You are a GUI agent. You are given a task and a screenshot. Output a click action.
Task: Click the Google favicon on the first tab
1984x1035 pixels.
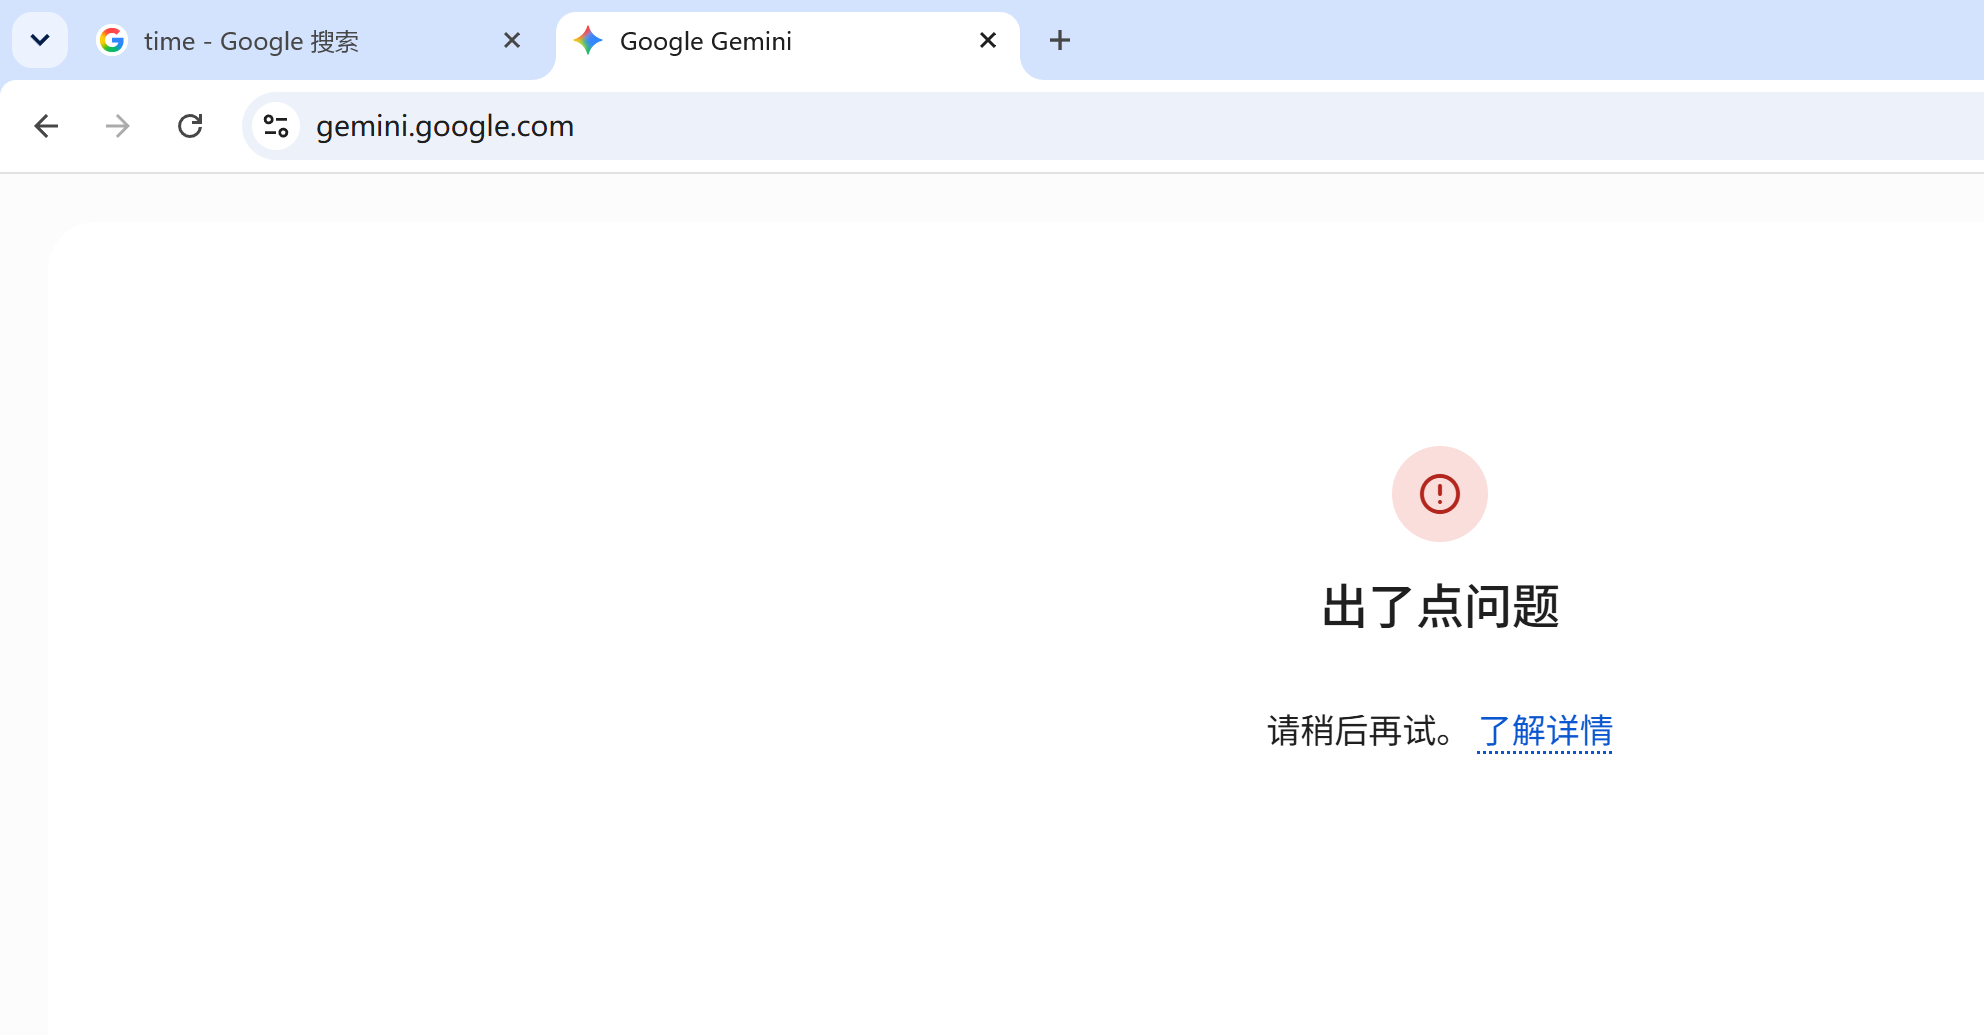(112, 40)
